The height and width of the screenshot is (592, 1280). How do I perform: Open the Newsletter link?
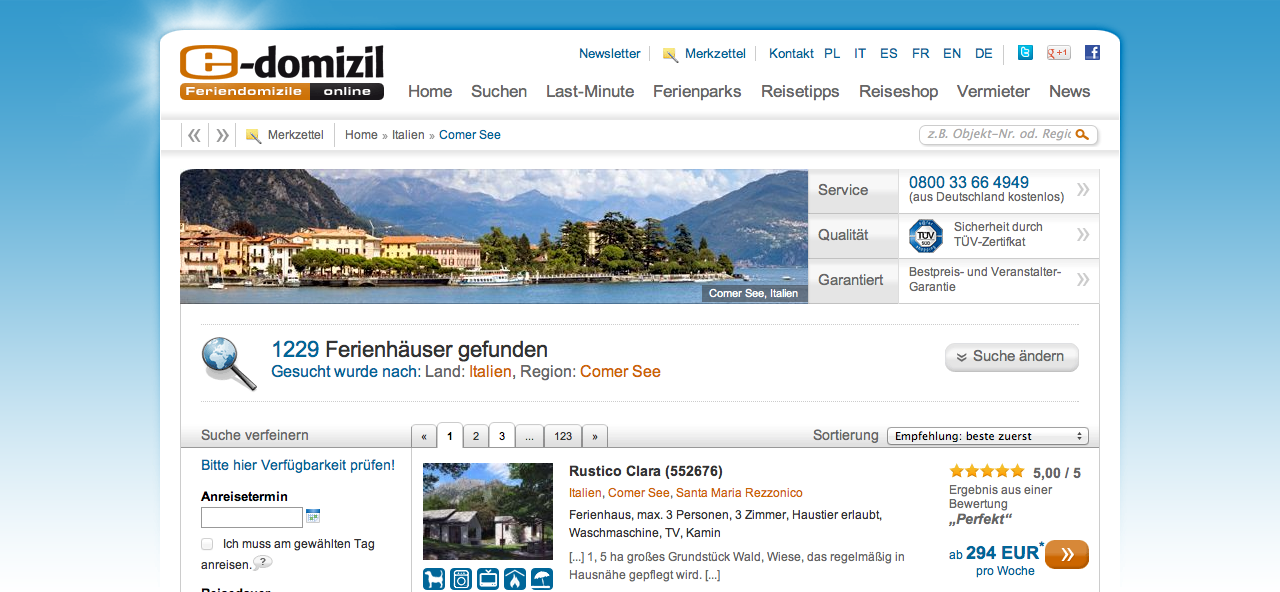coord(609,54)
